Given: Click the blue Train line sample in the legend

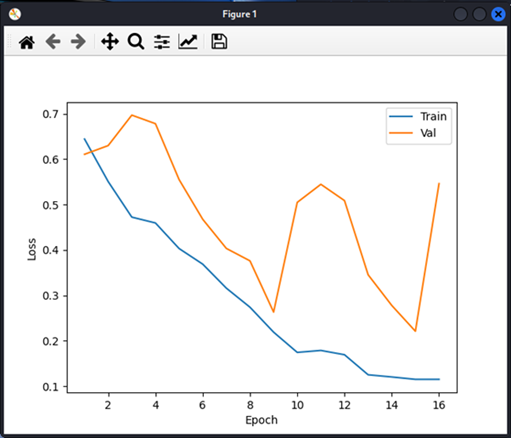Looking at the screenshot, I should [x=401, y=116].
